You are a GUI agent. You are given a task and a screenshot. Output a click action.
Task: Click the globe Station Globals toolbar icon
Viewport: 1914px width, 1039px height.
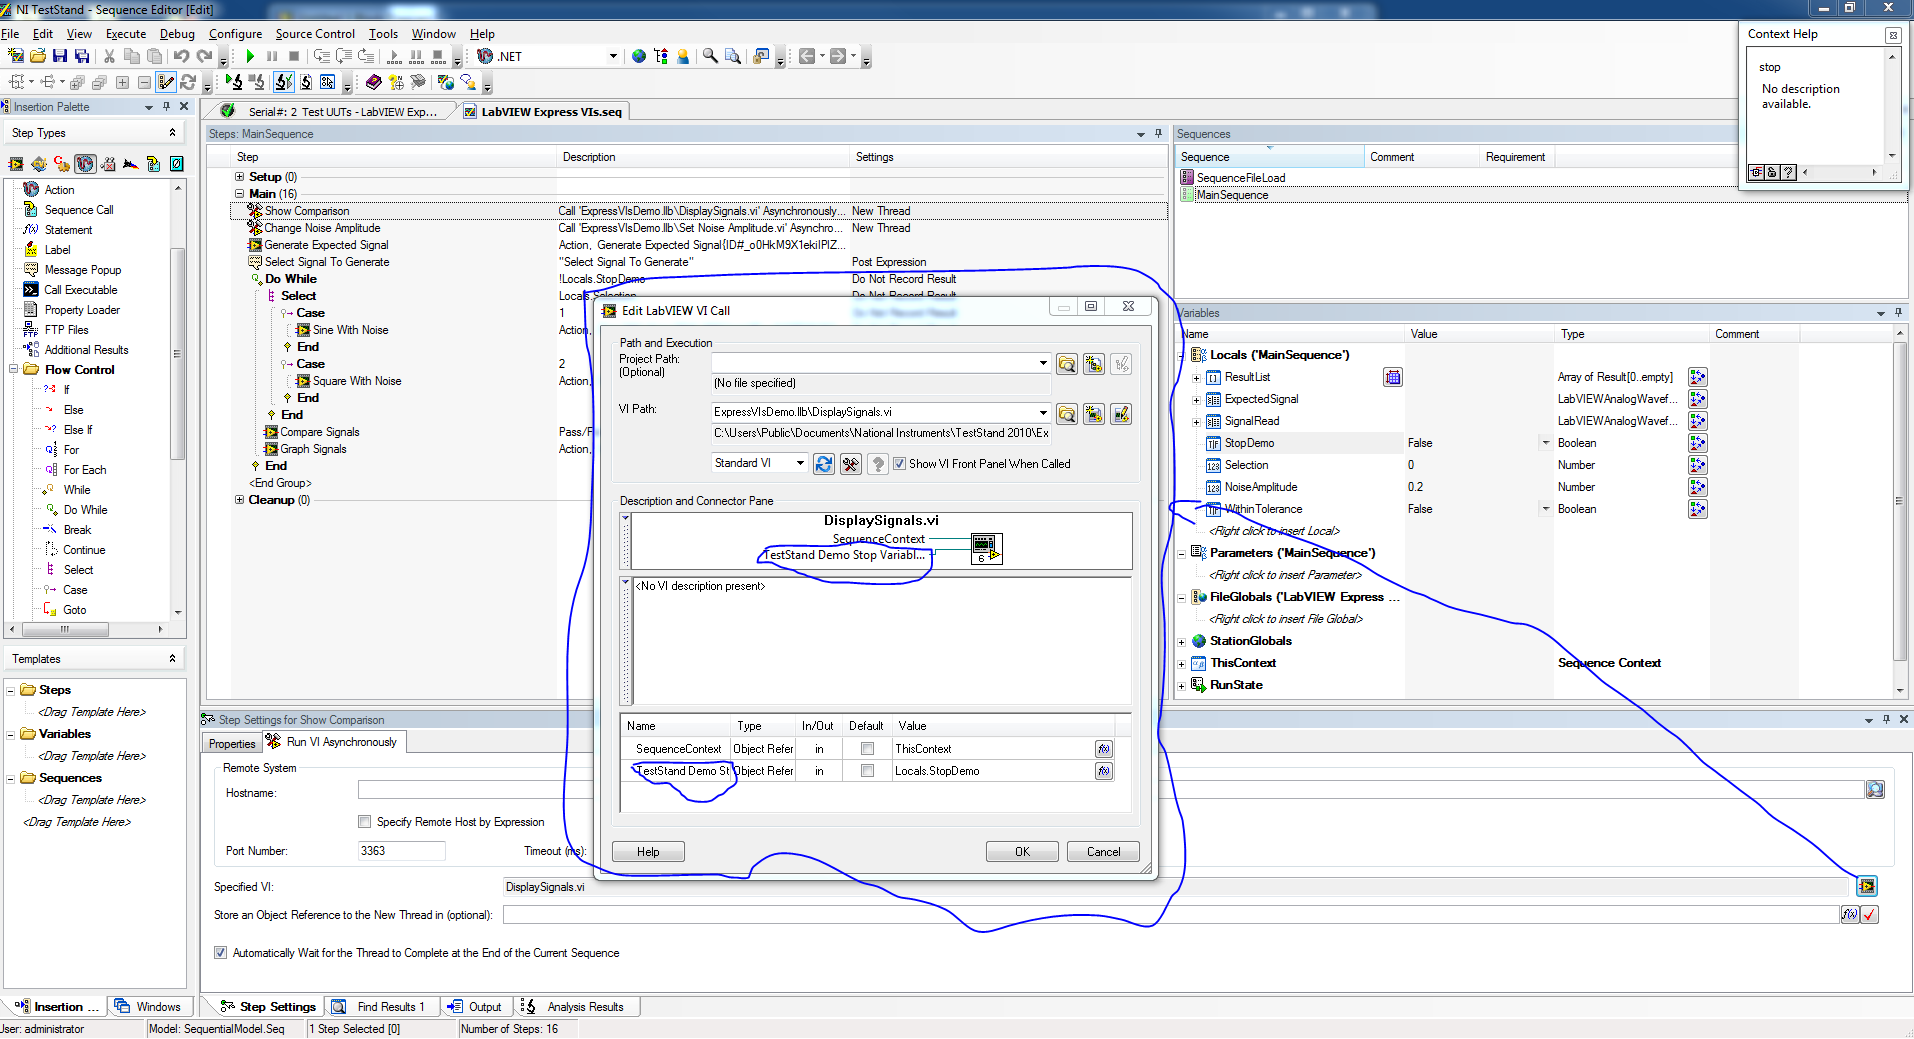tap(638, 56)
